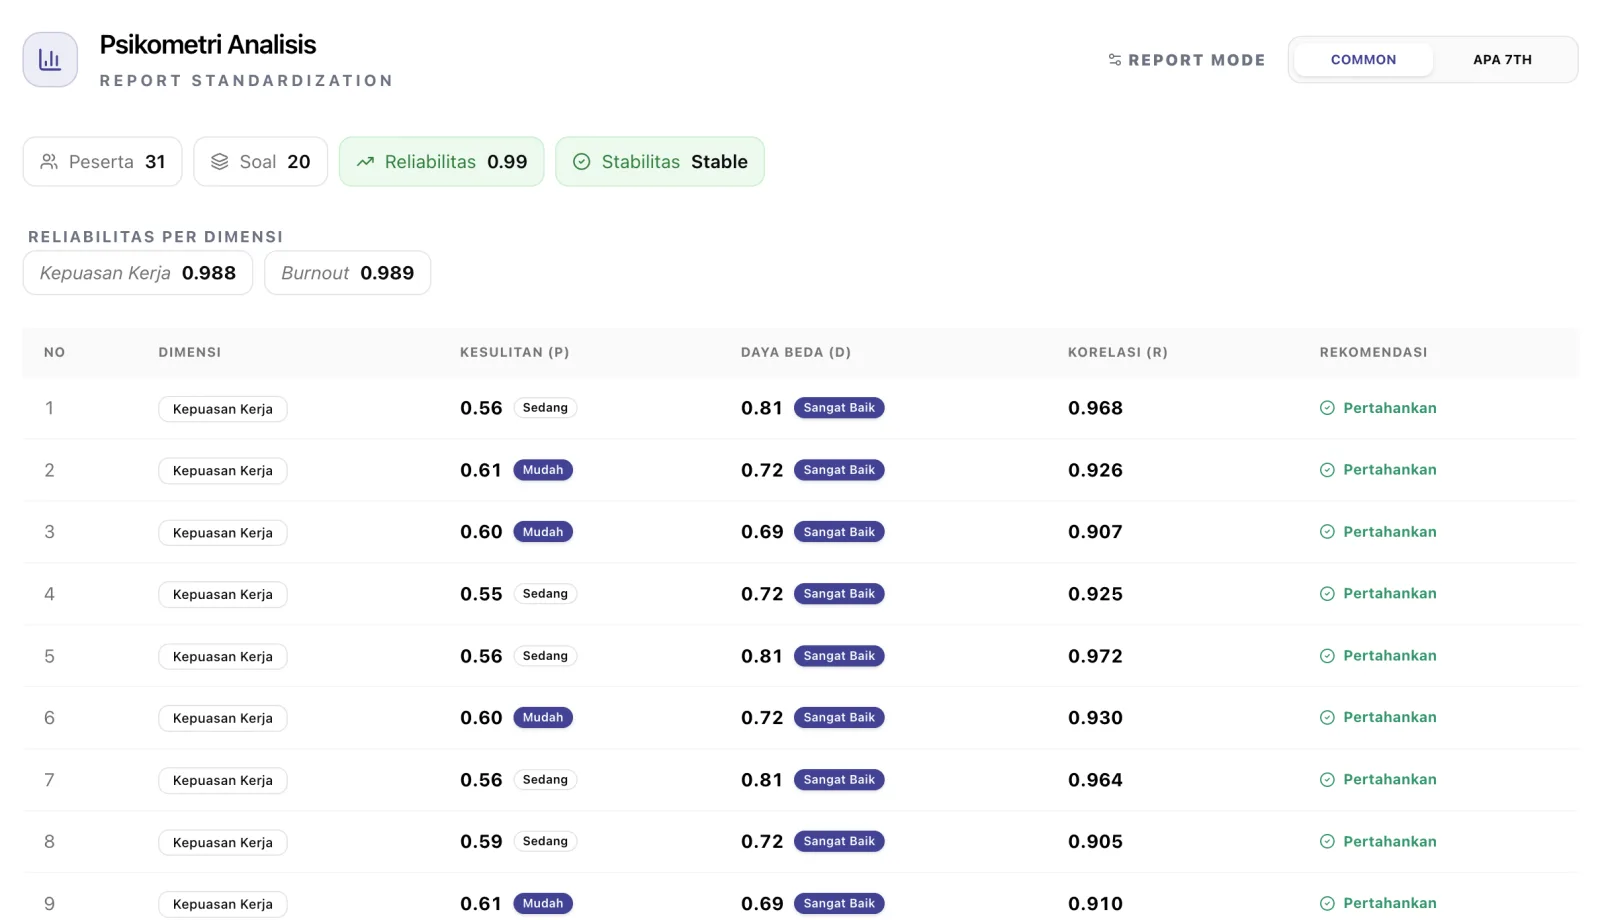This screenshot has width=1600, height=920.
Task: Click the check icon in row 6 Pertahankan
Action: tap(1327, 718)
